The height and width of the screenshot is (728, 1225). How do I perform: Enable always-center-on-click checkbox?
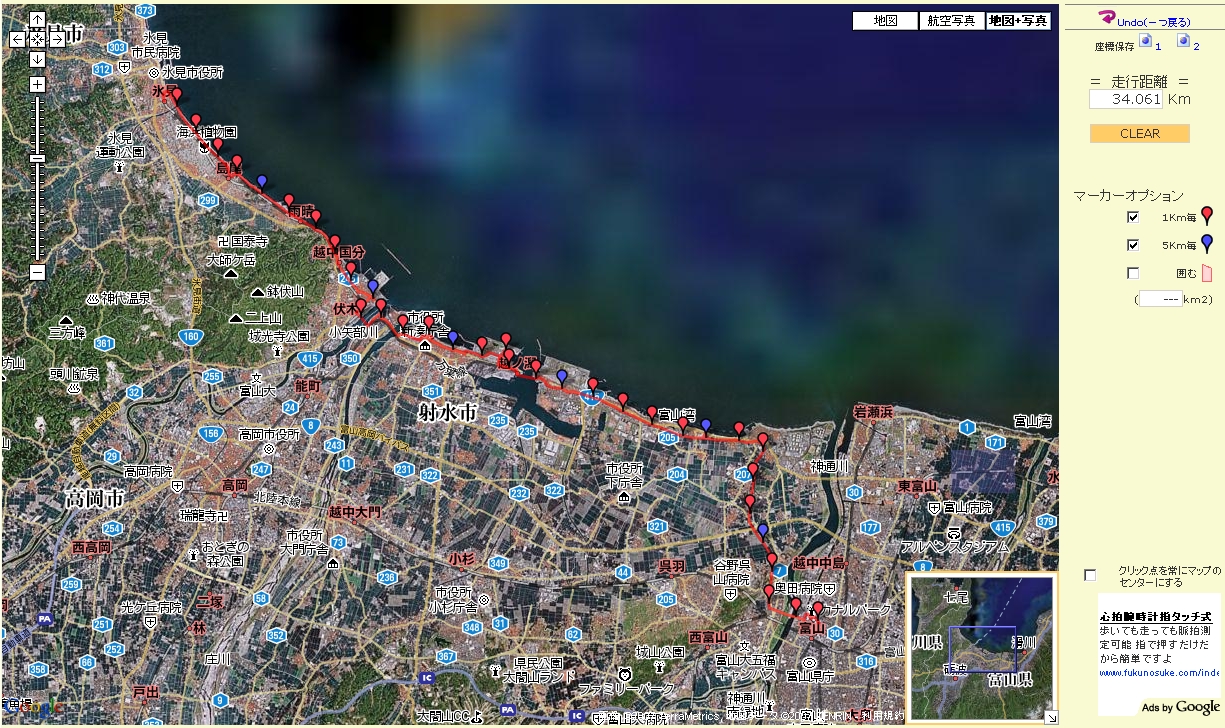click(x=1090, y=575)
